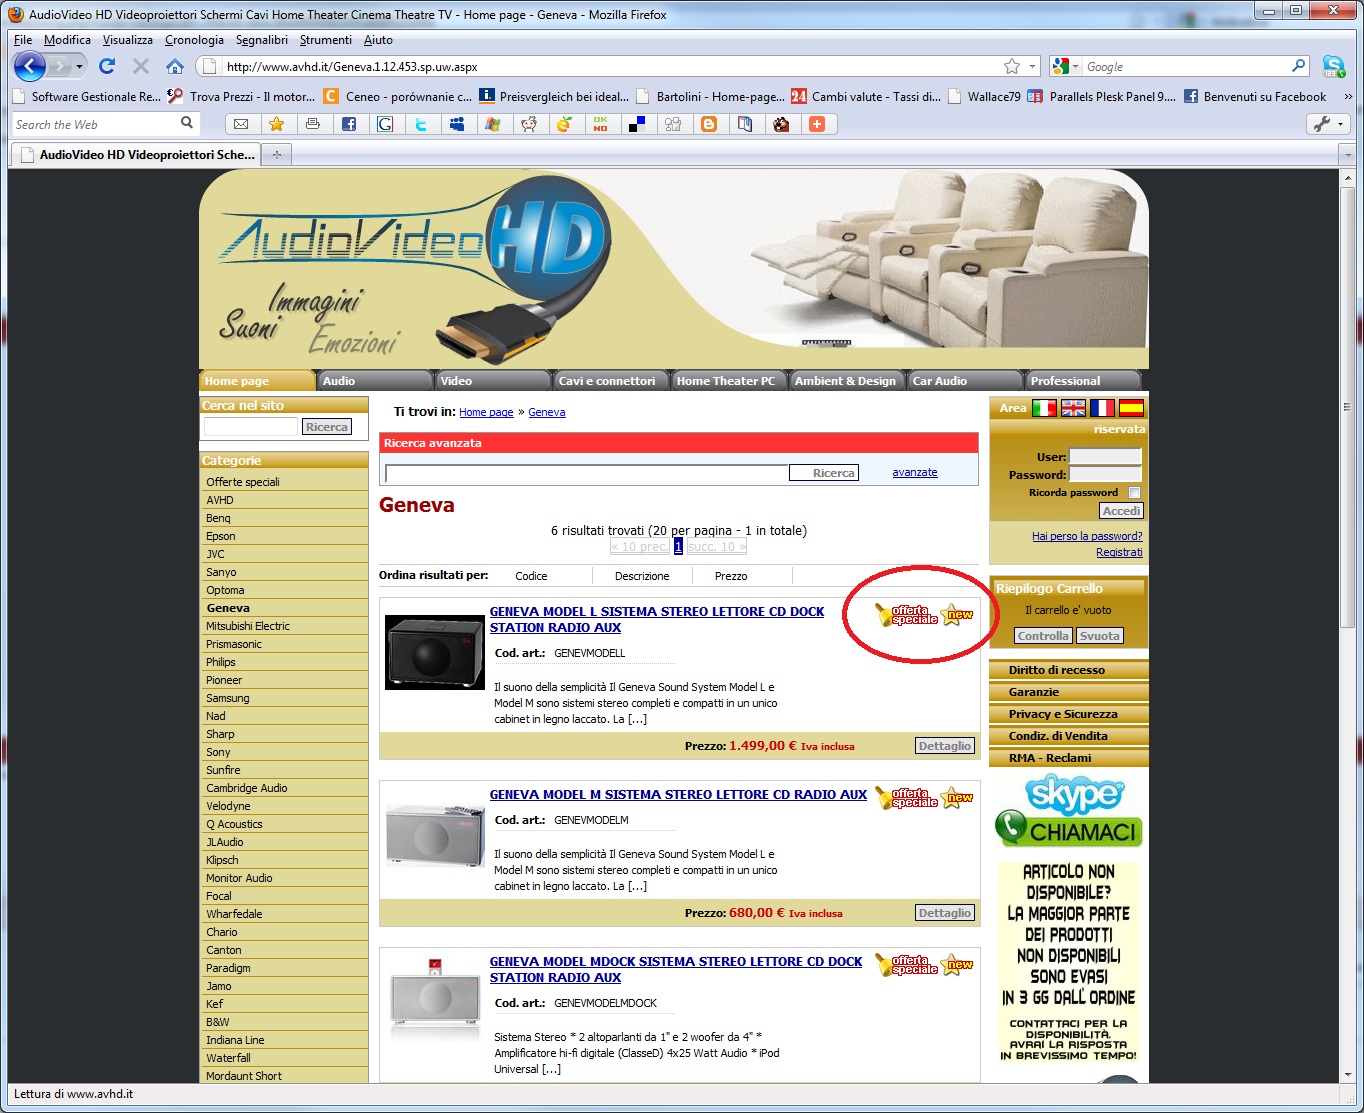
Task: Sort results by Prezzo
Action: point(731,576)
